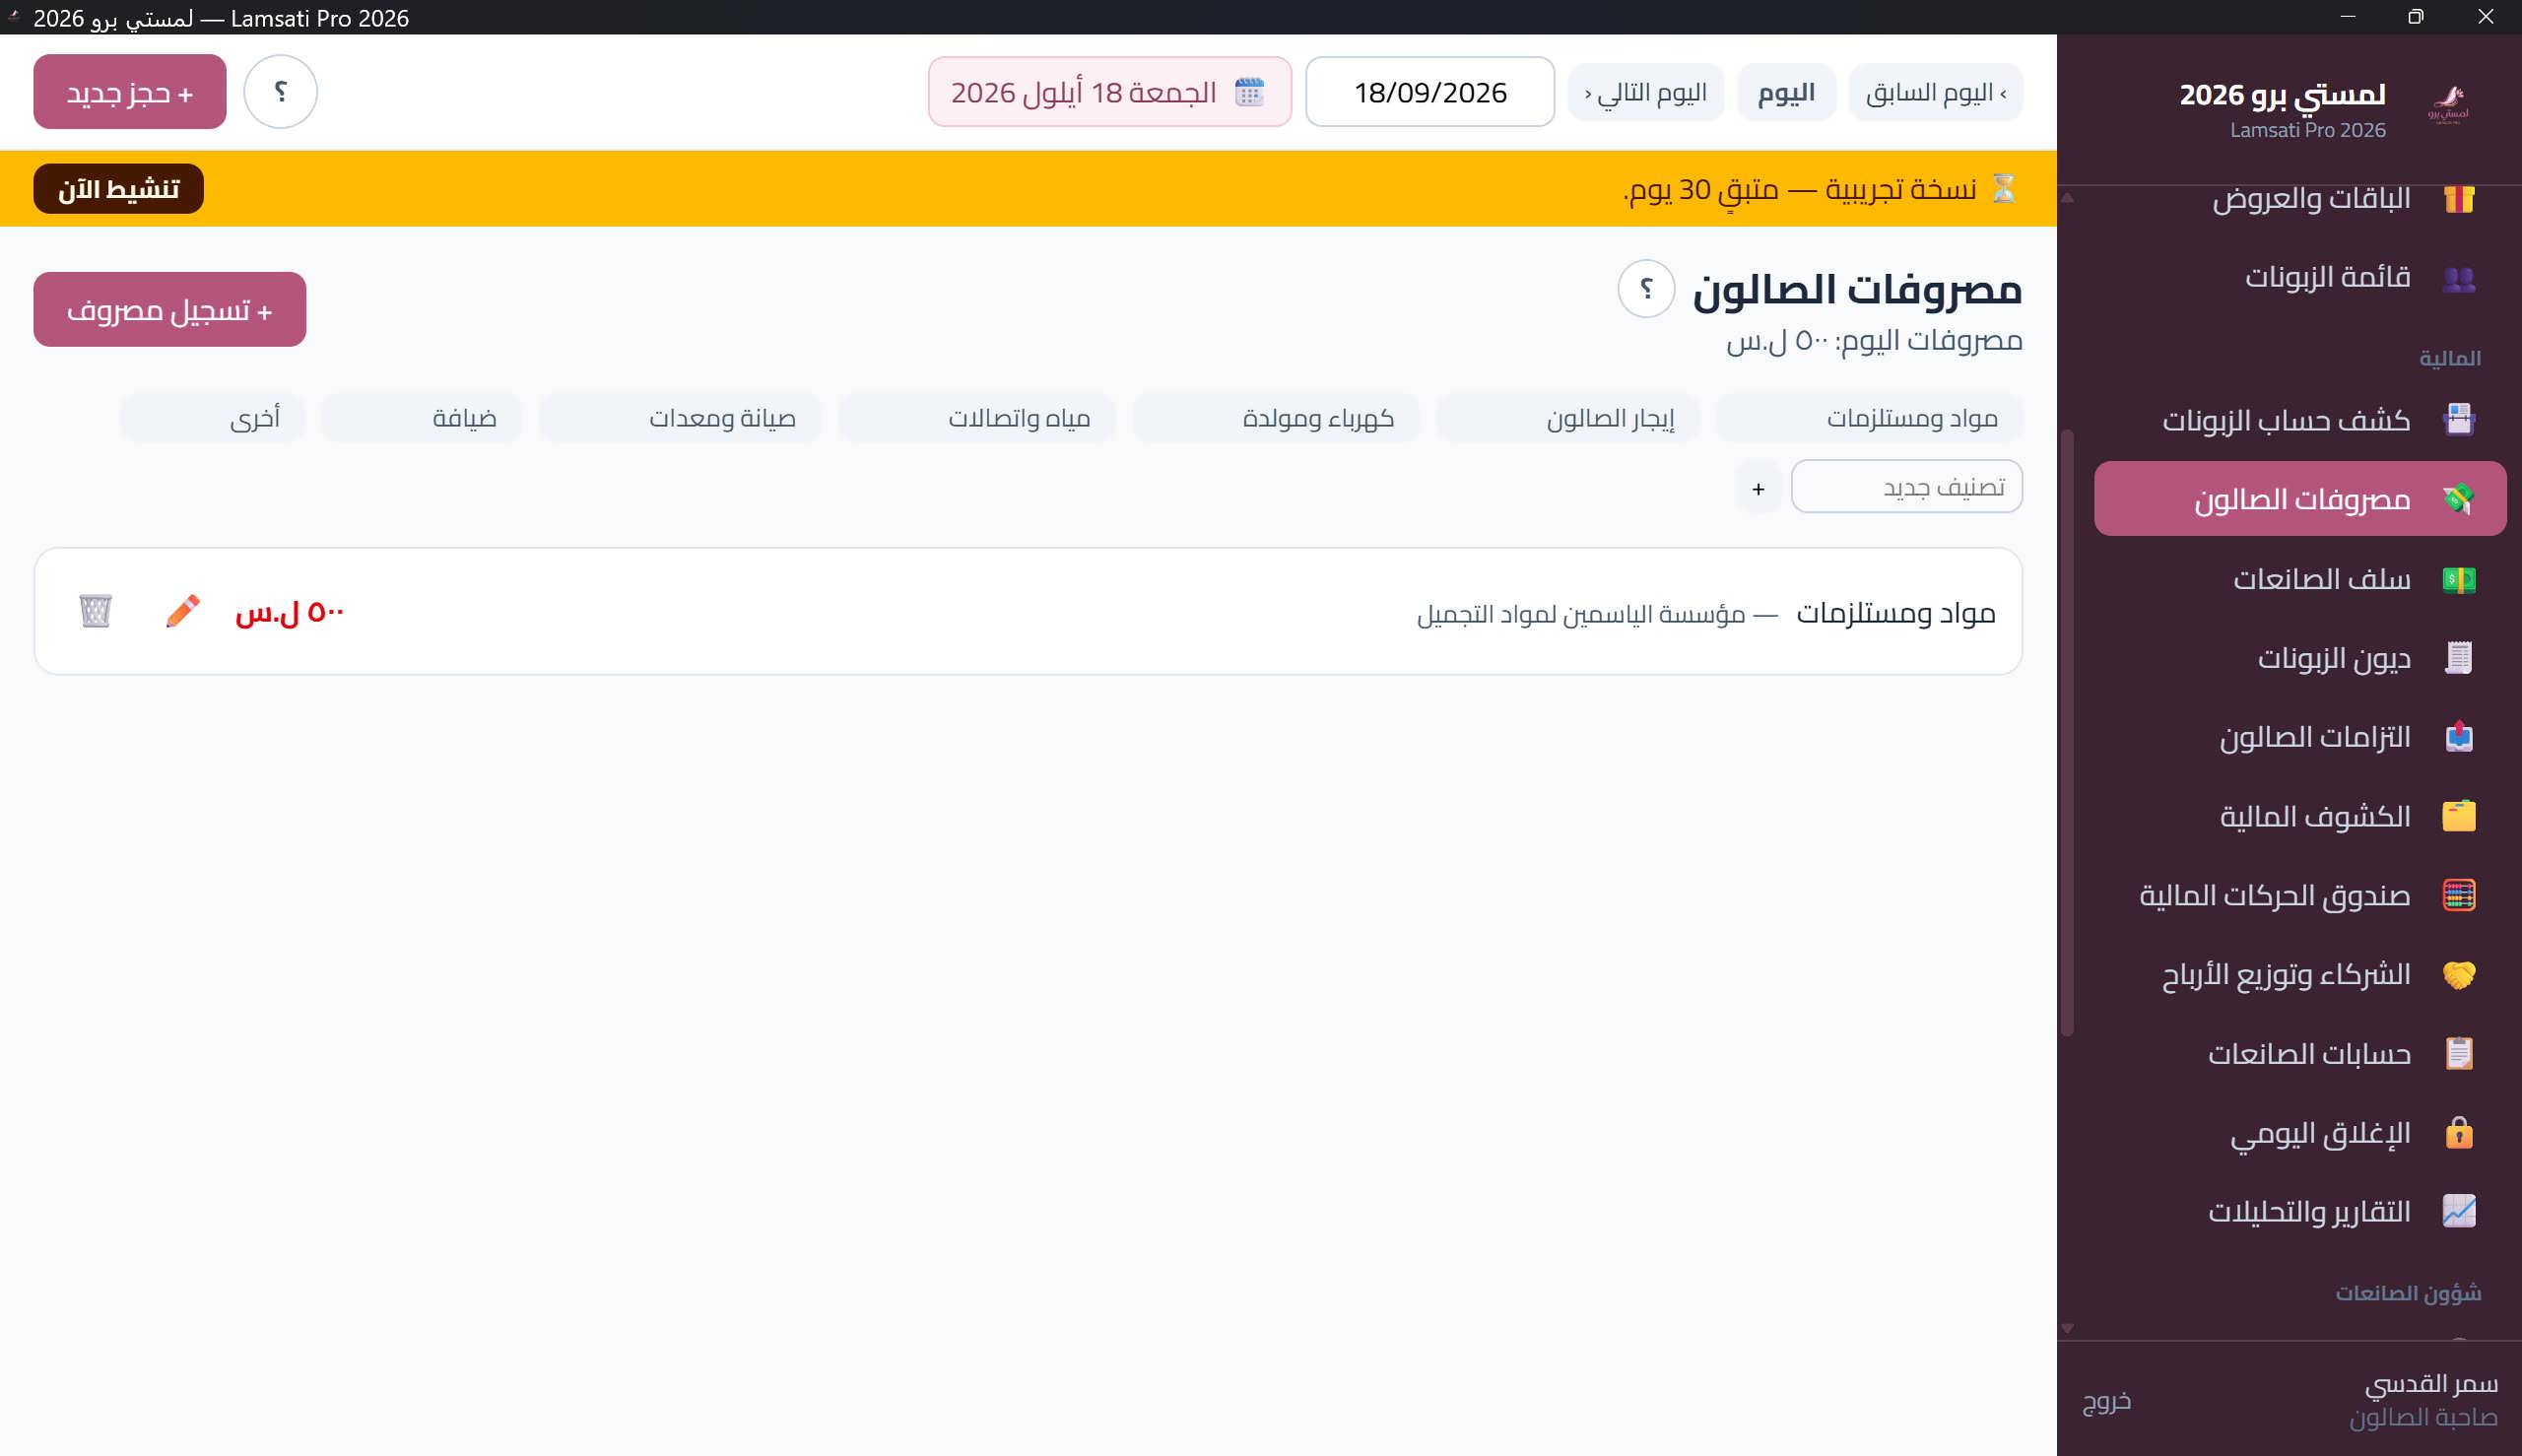The image size is (2522, 1456).
Task: Click the abacus icon for صندوق الحركات المالية
Action: [x=2458, y=895]
